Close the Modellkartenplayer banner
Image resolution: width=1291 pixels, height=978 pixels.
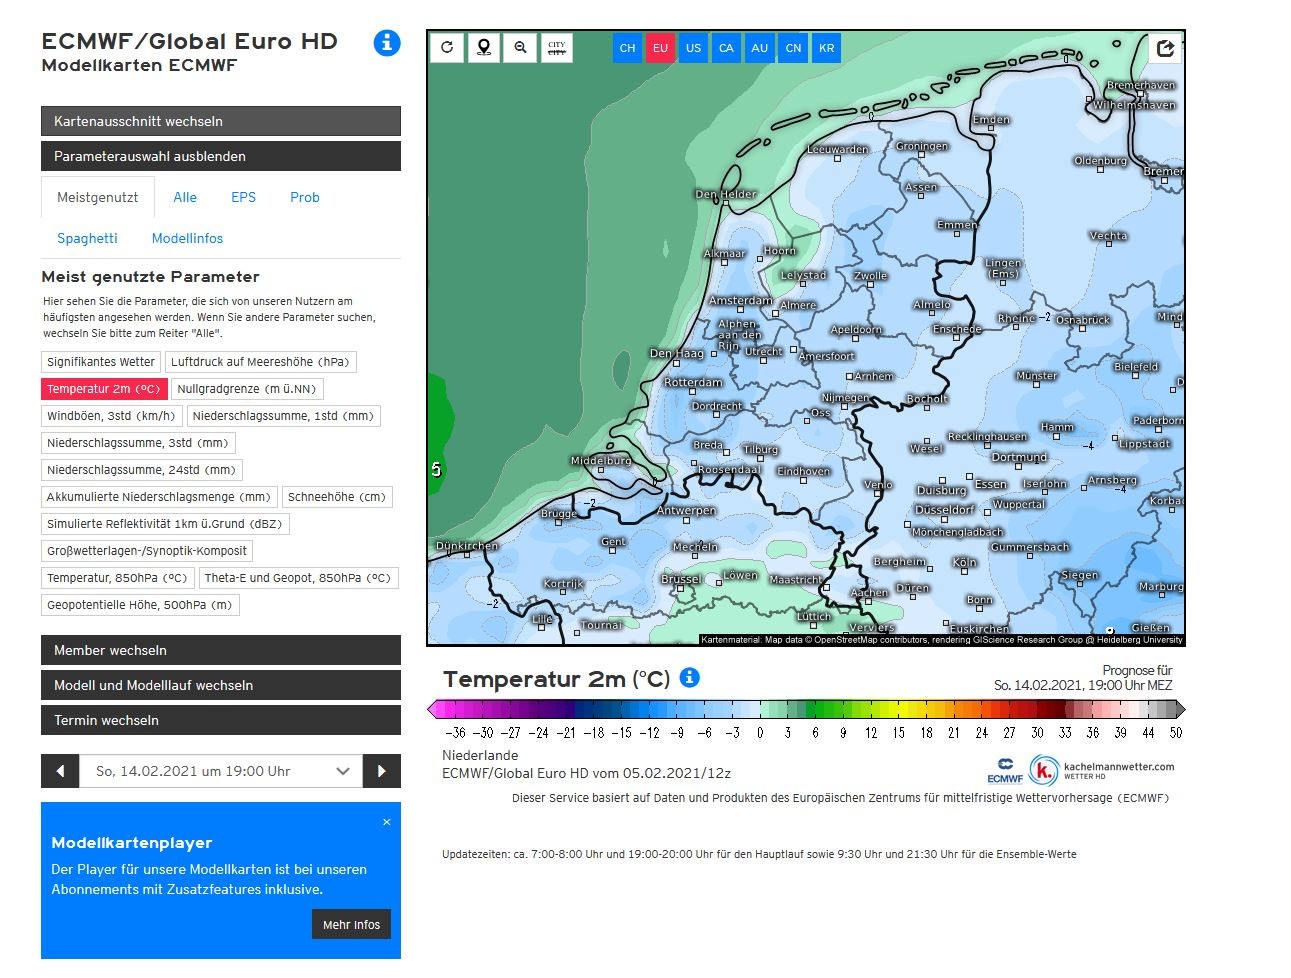coord(387,822)
